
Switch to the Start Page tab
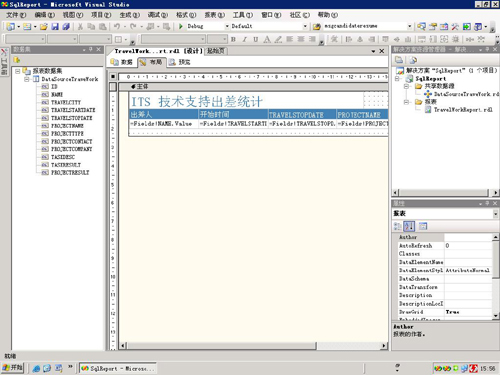tap(216, 51)
